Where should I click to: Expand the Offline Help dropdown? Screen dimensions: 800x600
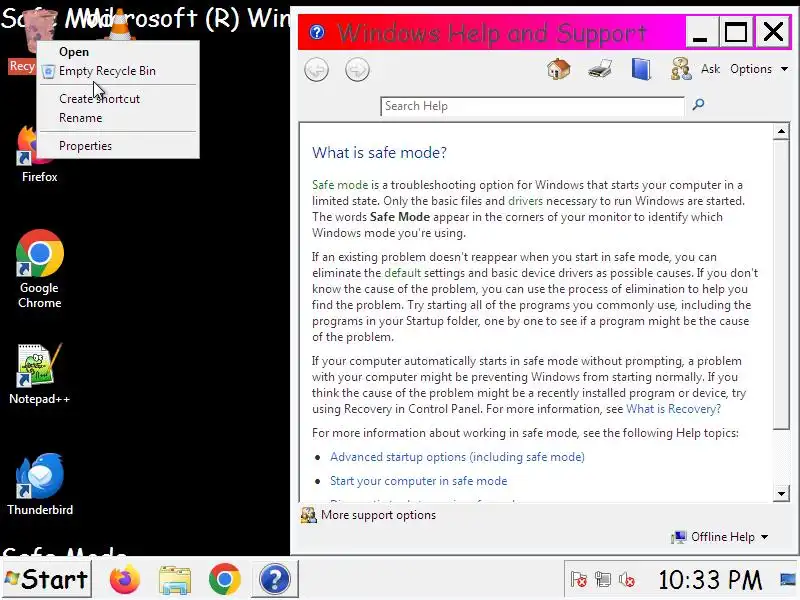pos(720,537)
